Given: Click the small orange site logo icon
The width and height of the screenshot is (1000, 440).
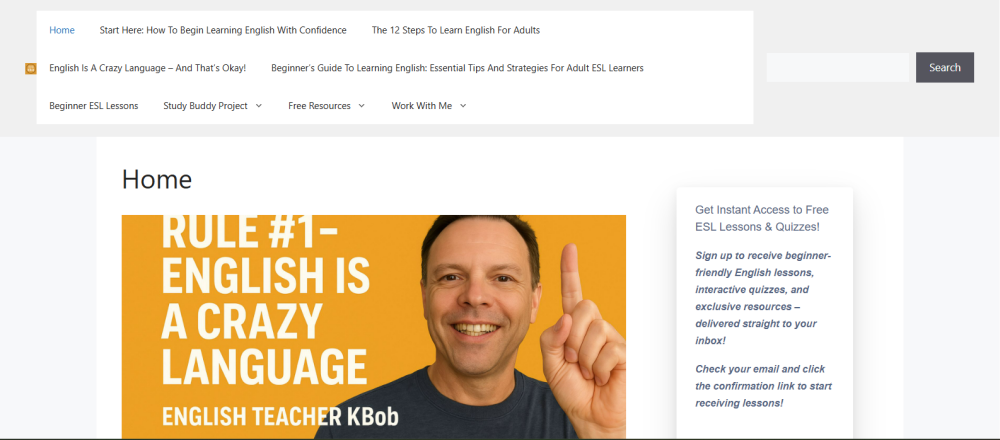Looking at the screenshot, I should click(31, 68).
